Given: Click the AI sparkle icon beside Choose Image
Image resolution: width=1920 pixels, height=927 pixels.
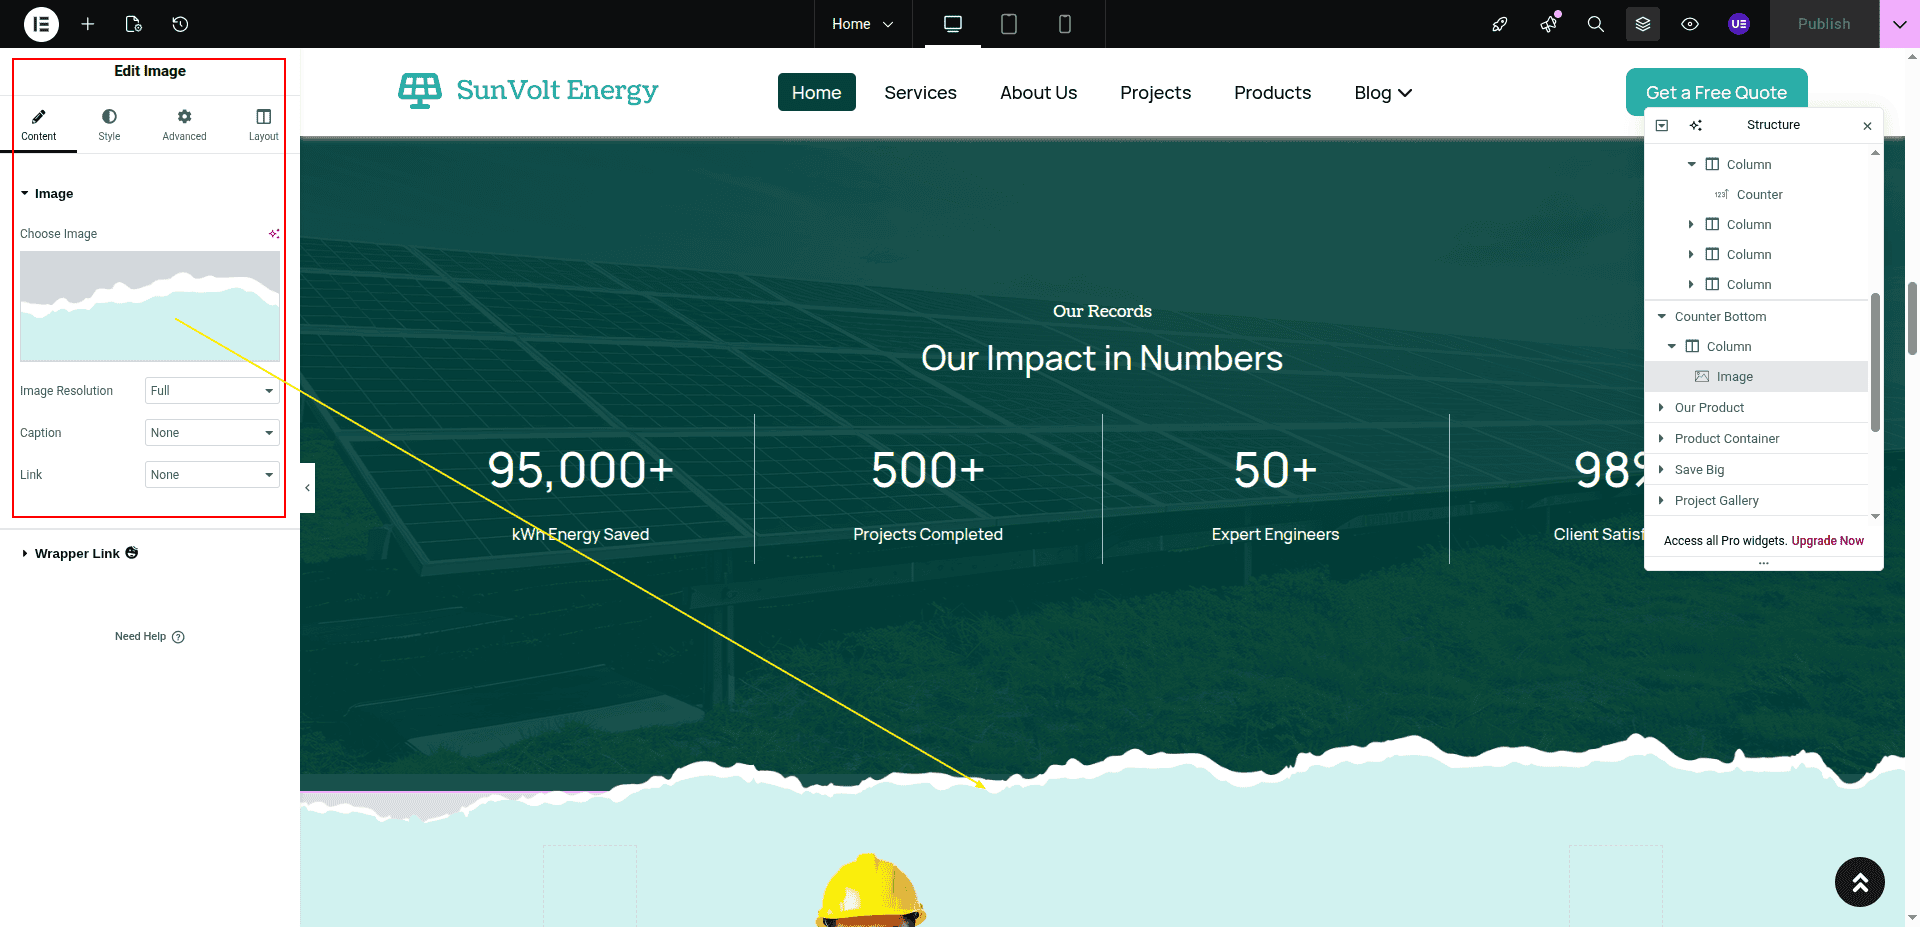Looking at the screenshot, I should (274, 234).
